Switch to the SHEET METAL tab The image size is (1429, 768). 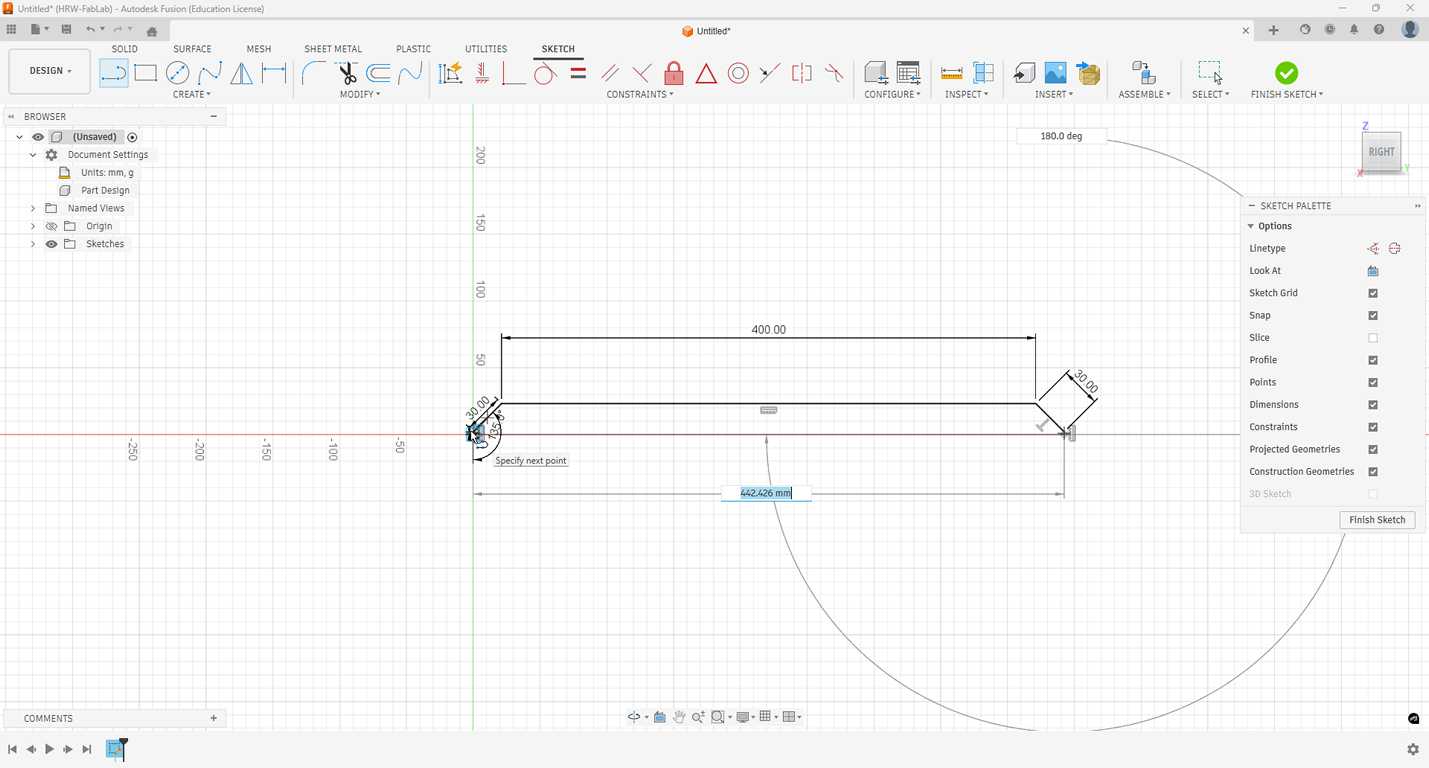[333, 49]
